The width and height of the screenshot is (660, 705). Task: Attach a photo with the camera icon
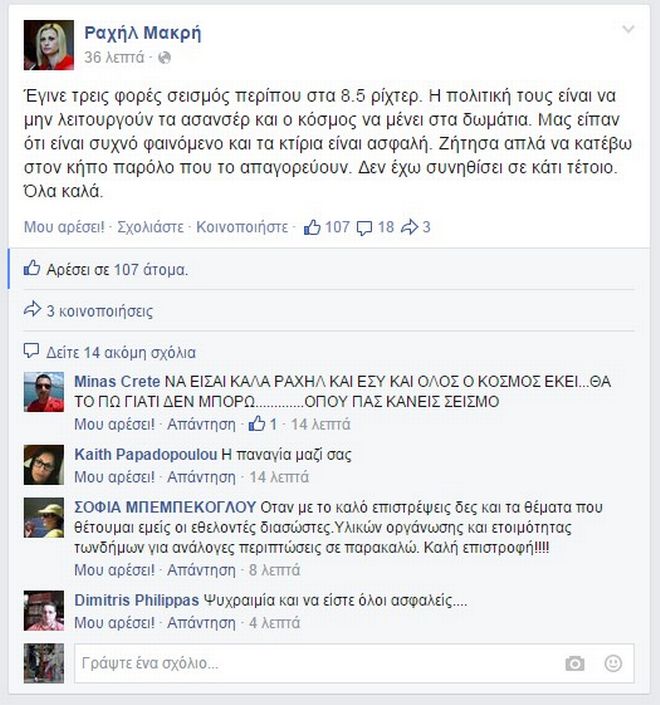point(575,663)
